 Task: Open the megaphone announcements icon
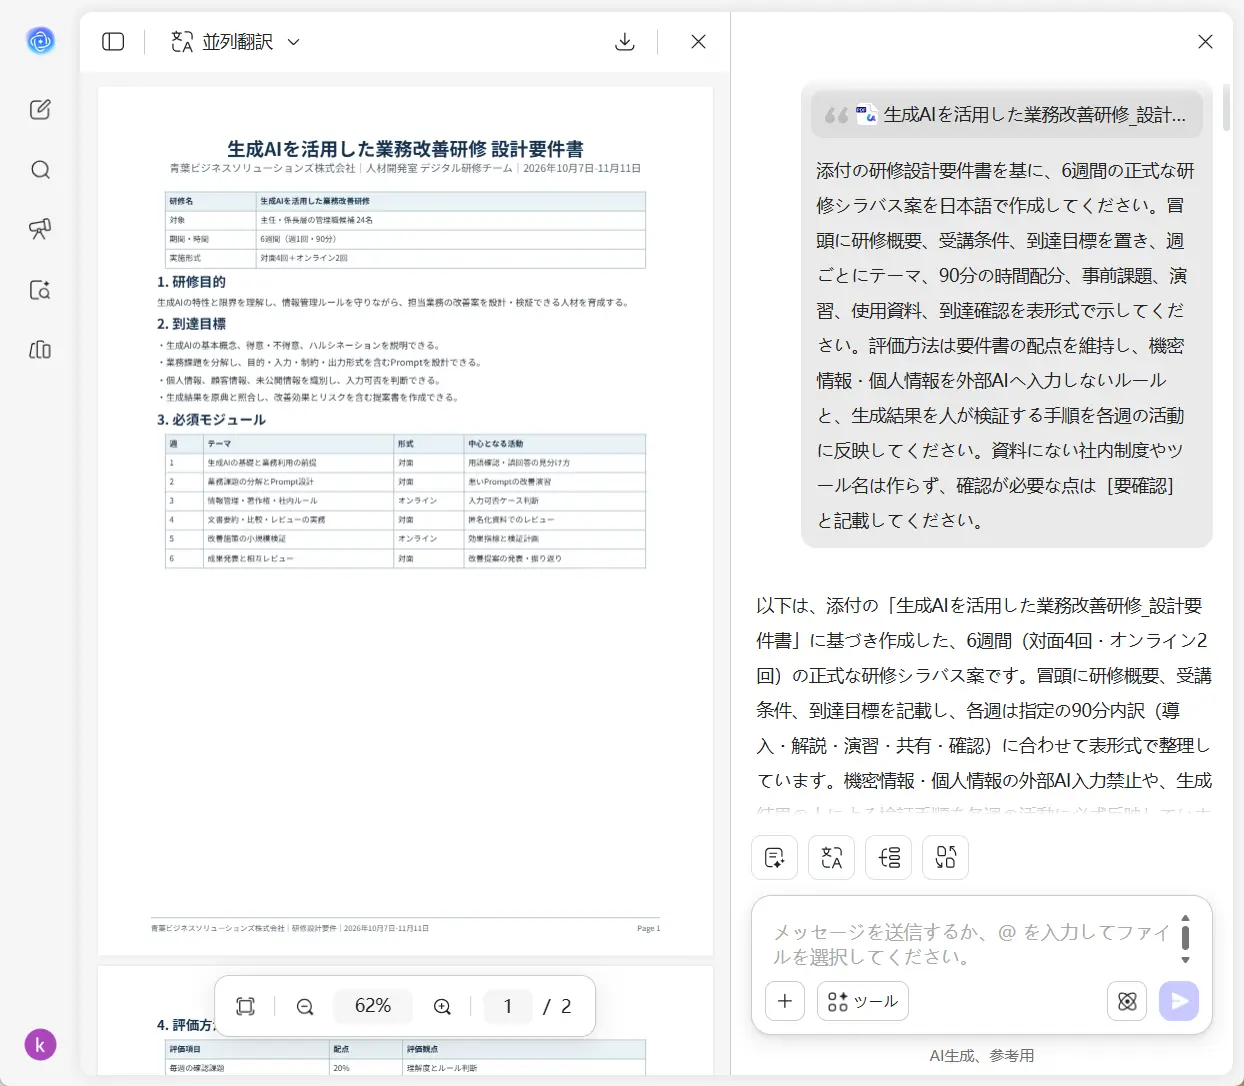pyautogui.click(x=40, y=229)
